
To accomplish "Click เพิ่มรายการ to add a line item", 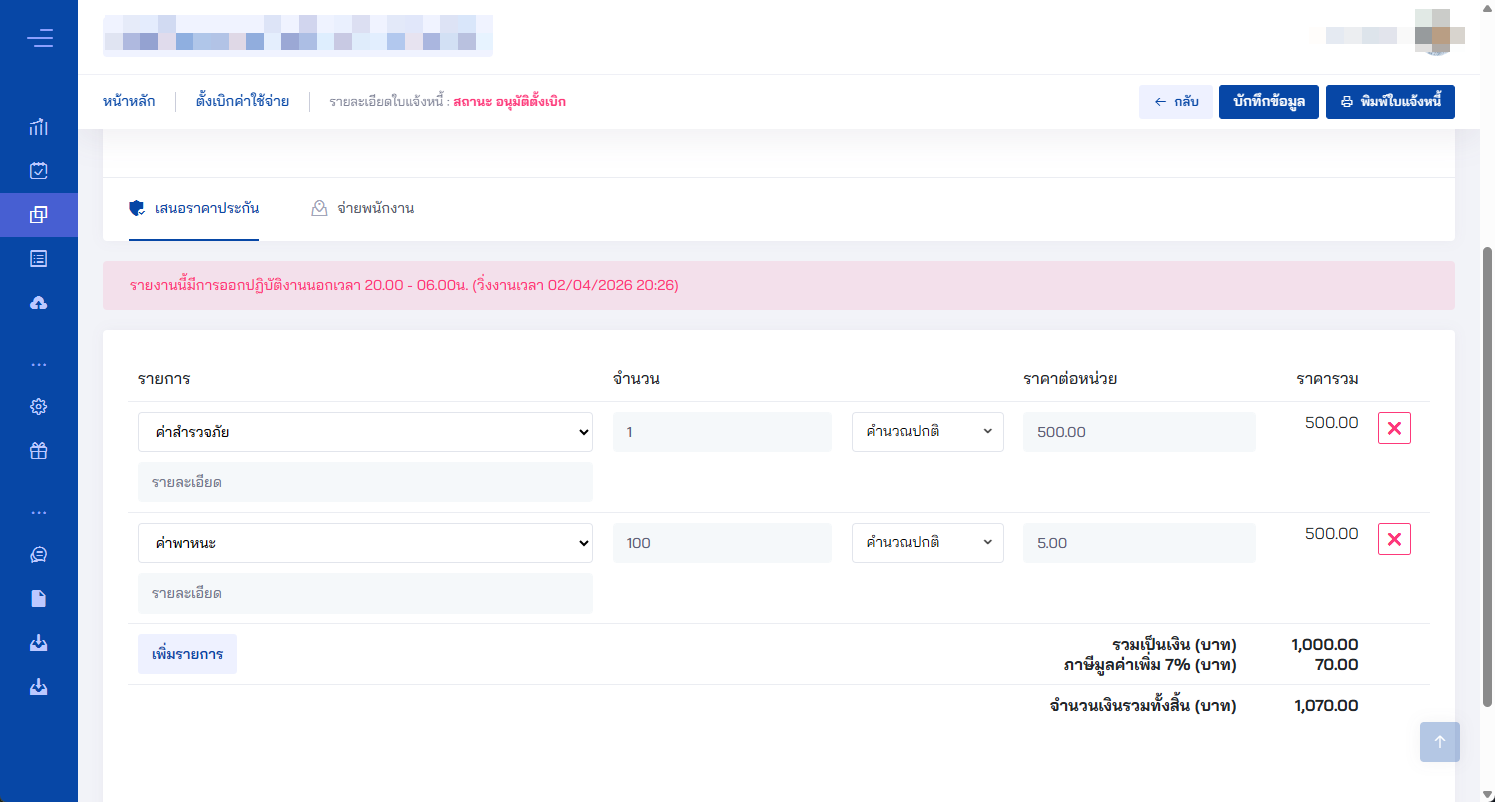I will (187, 653).
